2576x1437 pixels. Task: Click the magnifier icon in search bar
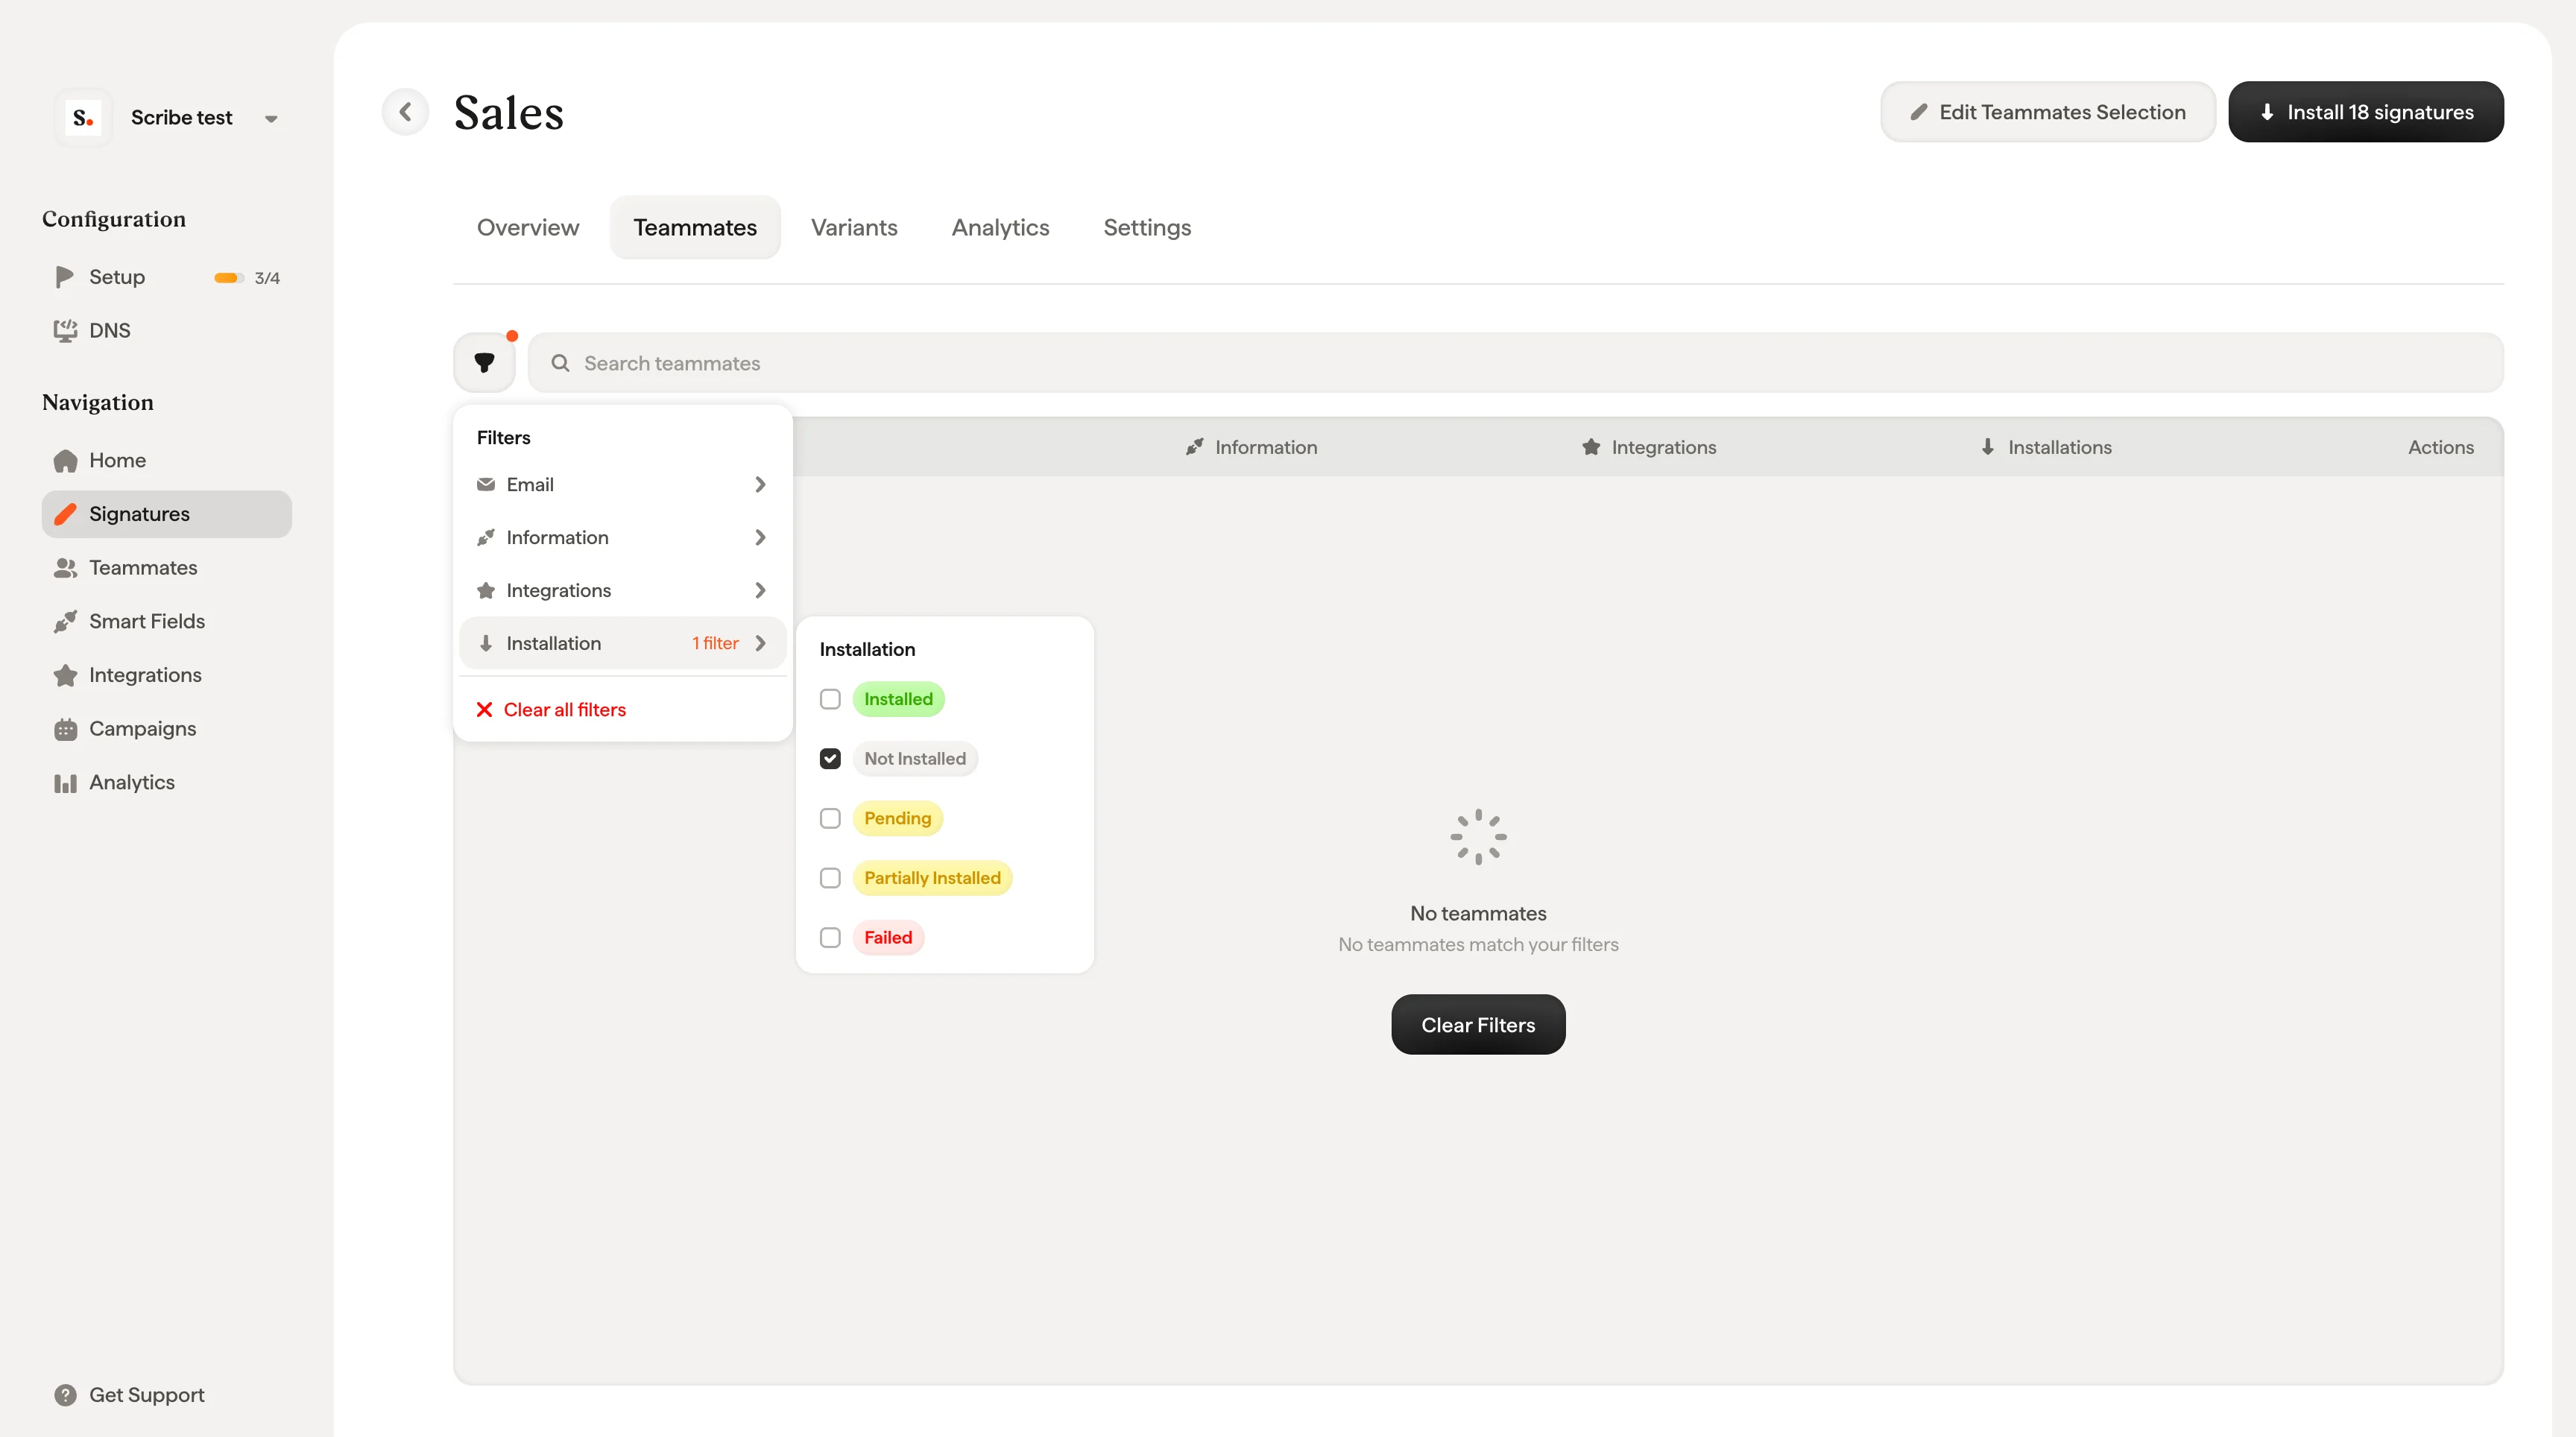pos(560,363)
